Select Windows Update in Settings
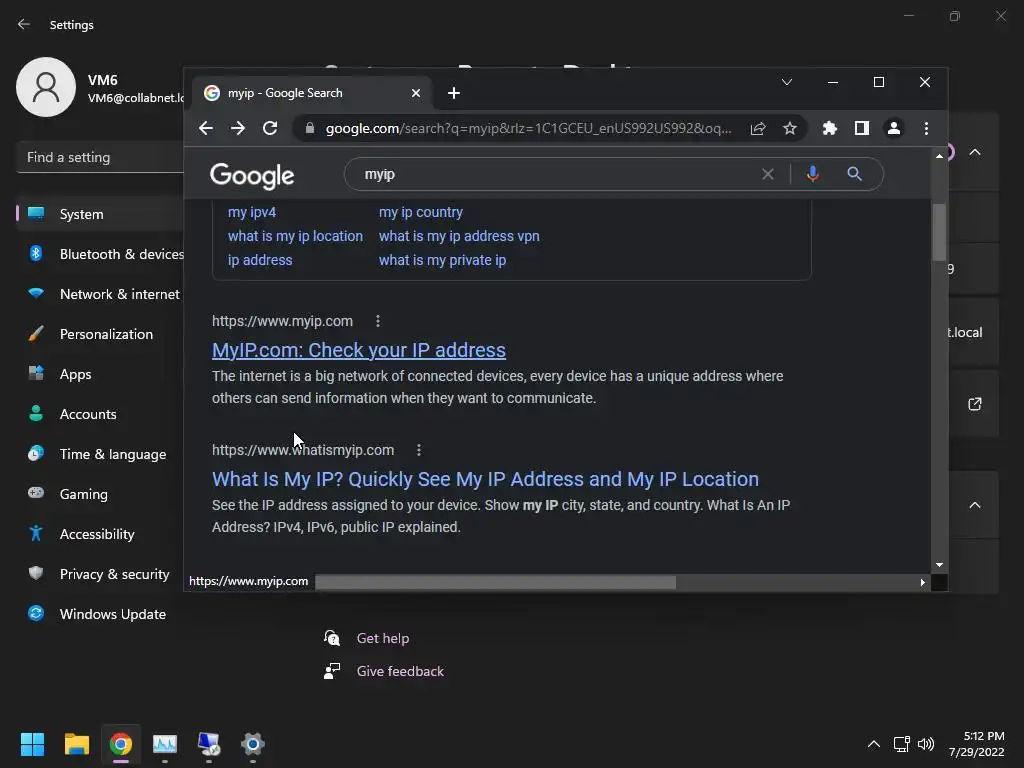 [100, 615]
